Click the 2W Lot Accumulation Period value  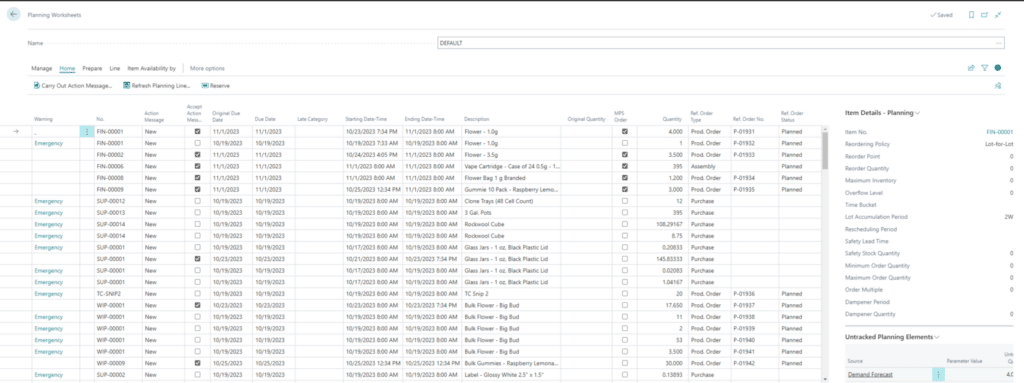[x=1009, y=216]
